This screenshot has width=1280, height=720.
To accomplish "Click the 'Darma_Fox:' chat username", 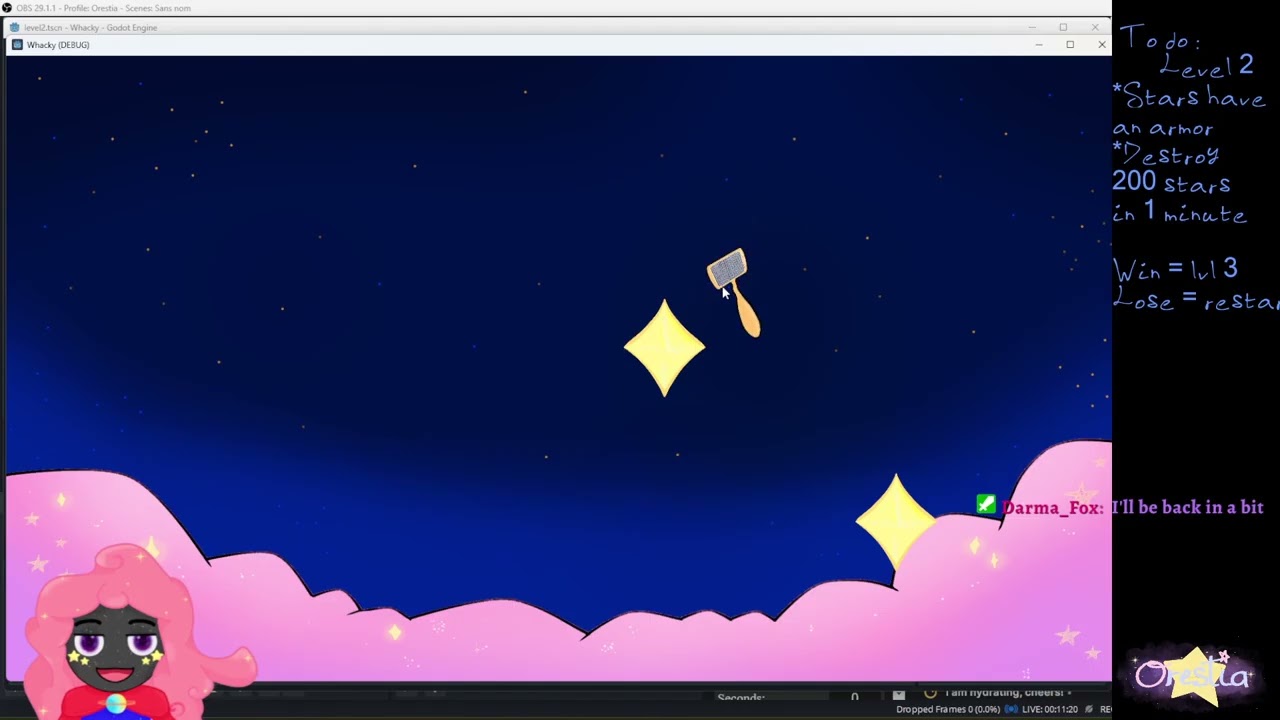I will pyautogui.click(x=1052, y=508).
